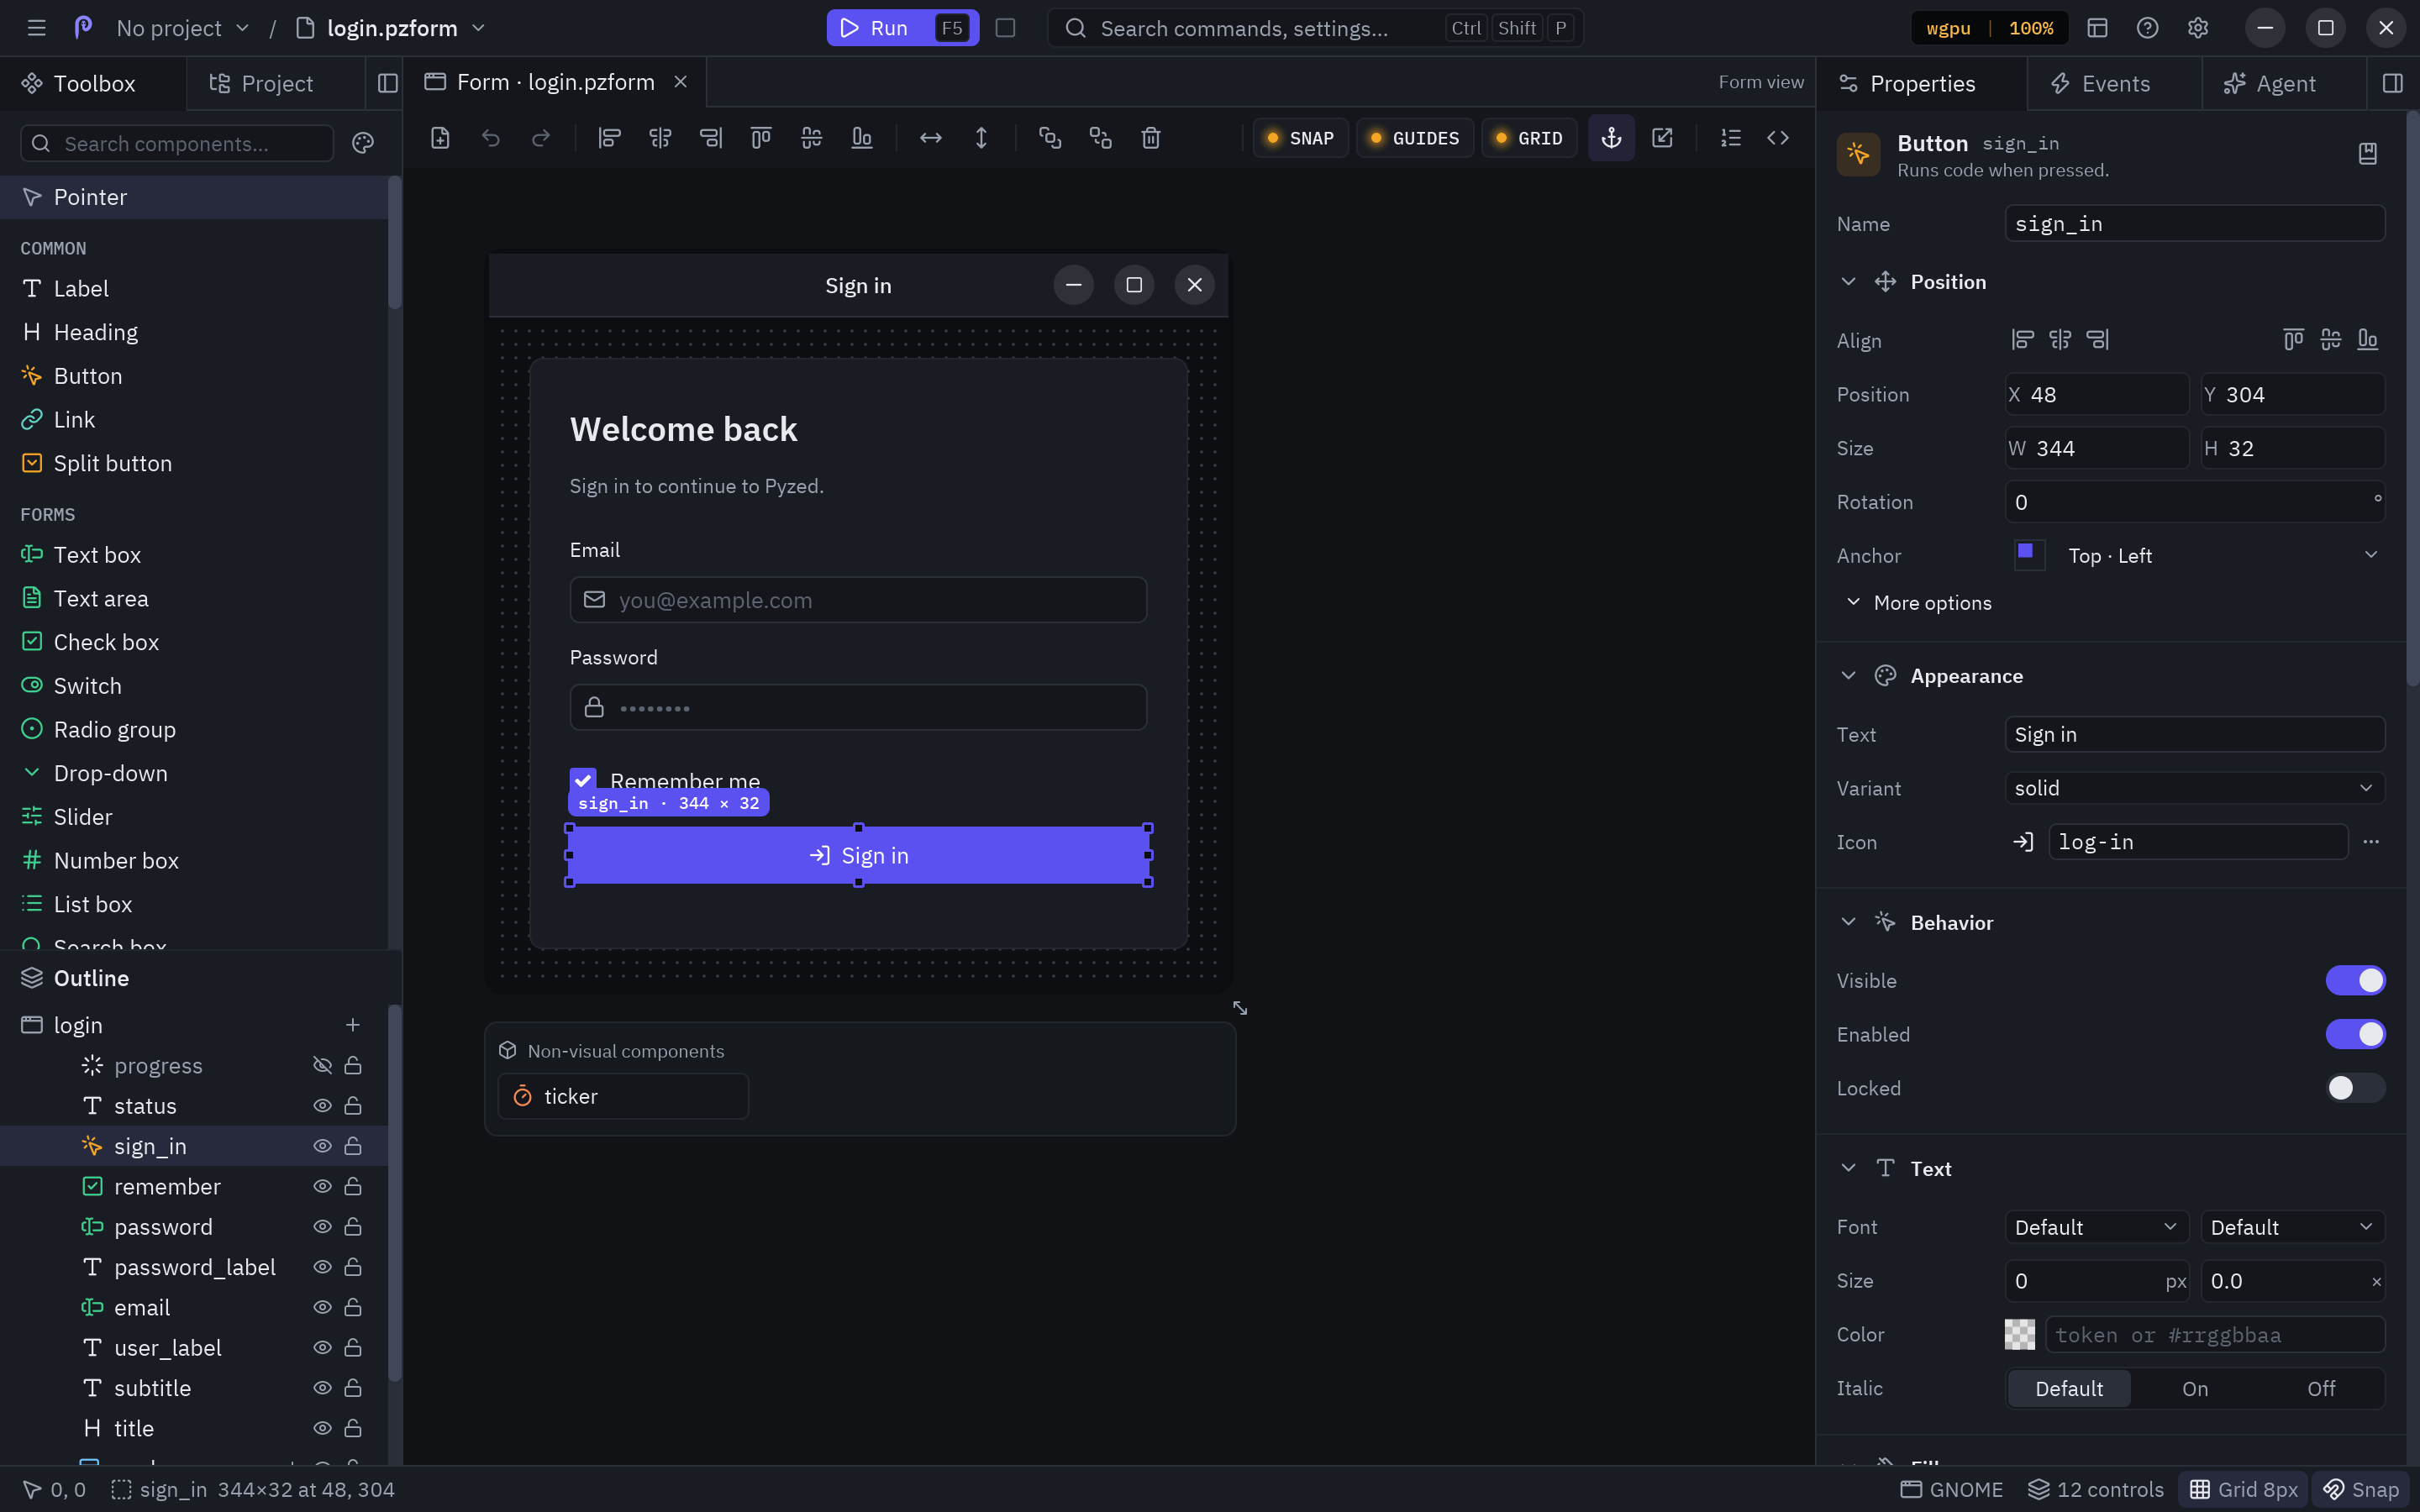Open the Variant solid dropdown
This screenshot has width=2420, height=1512.
click(x=2196, y=789)
